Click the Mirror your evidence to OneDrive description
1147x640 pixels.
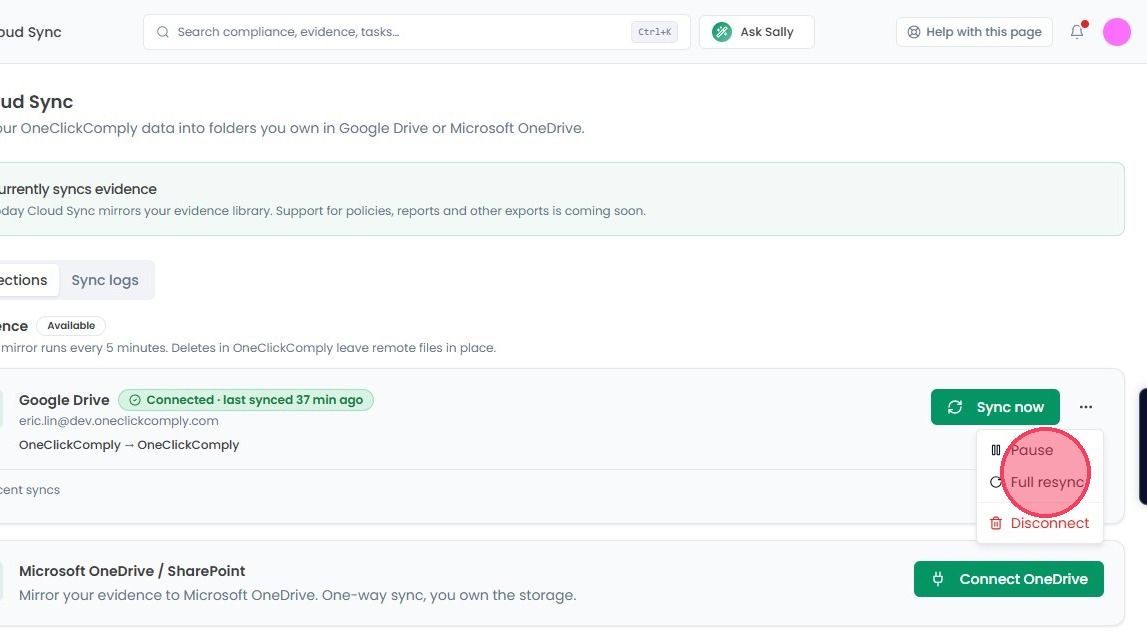[x=298, y=595]
